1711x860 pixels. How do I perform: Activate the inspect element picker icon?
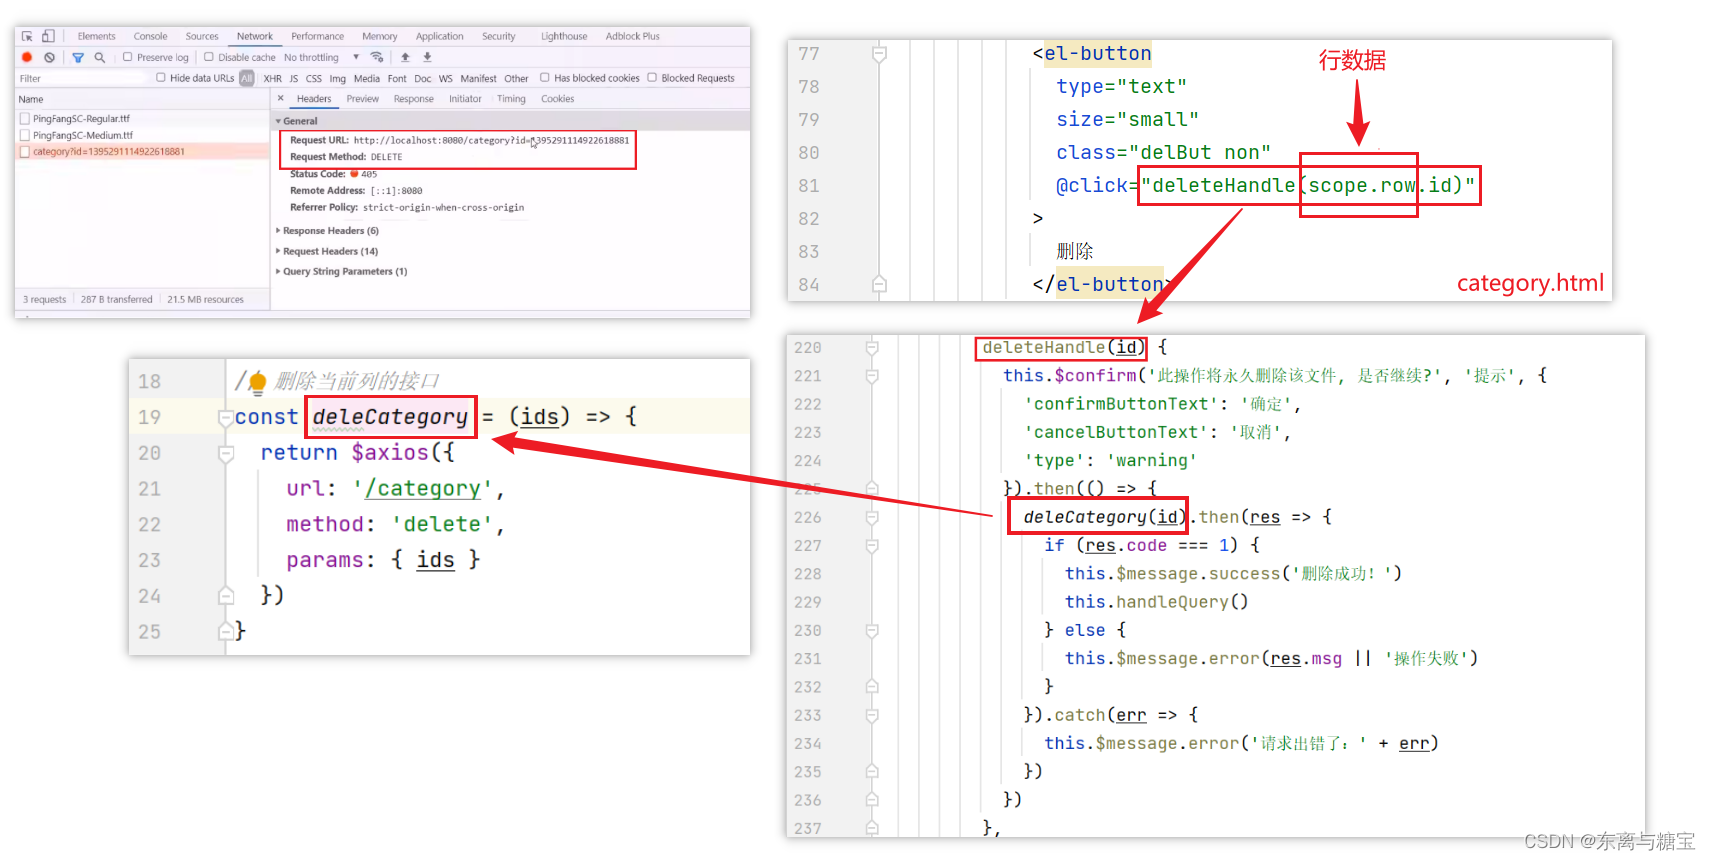(27, 36)
